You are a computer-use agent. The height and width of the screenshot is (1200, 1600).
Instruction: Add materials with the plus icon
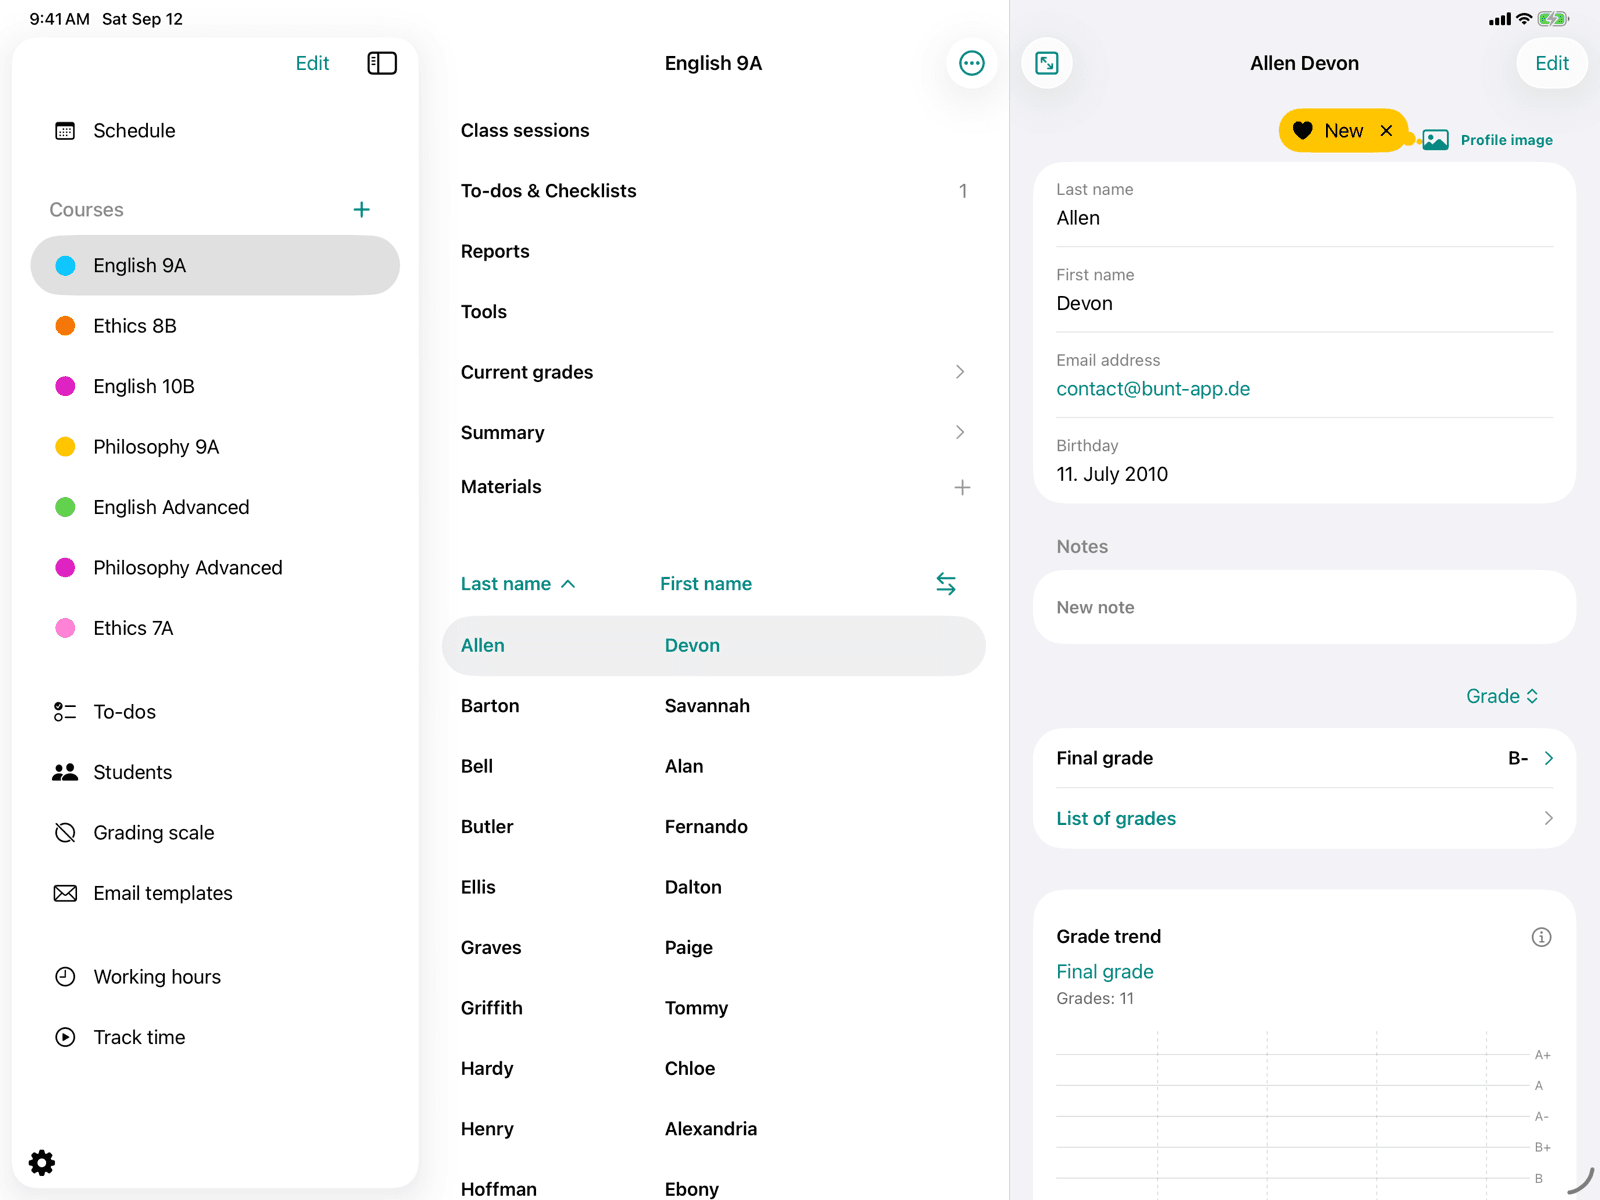tap(962, 488)
